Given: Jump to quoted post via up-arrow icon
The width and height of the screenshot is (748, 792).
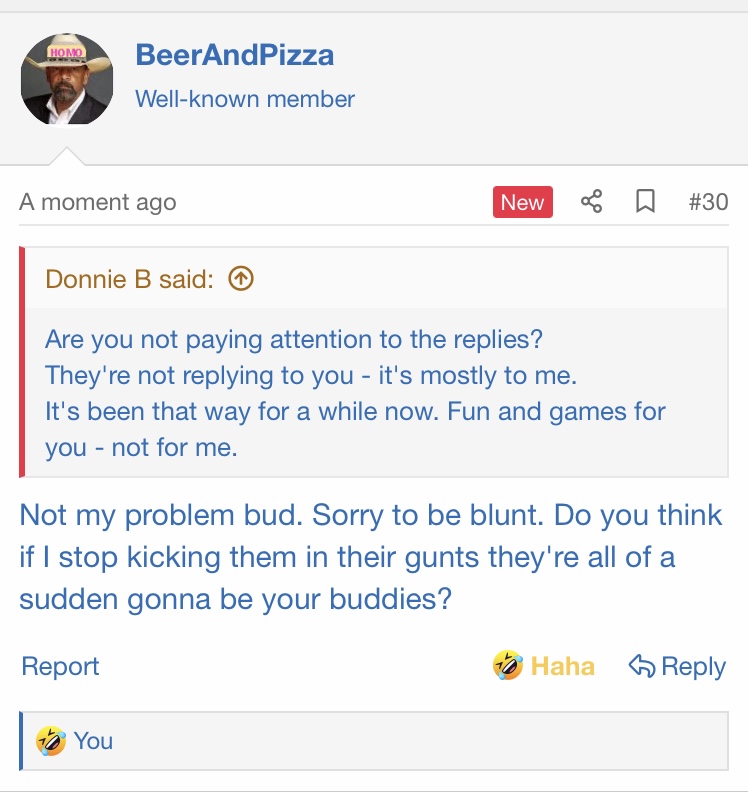Looking at the screenshot, I should click(x=241, y=279).
